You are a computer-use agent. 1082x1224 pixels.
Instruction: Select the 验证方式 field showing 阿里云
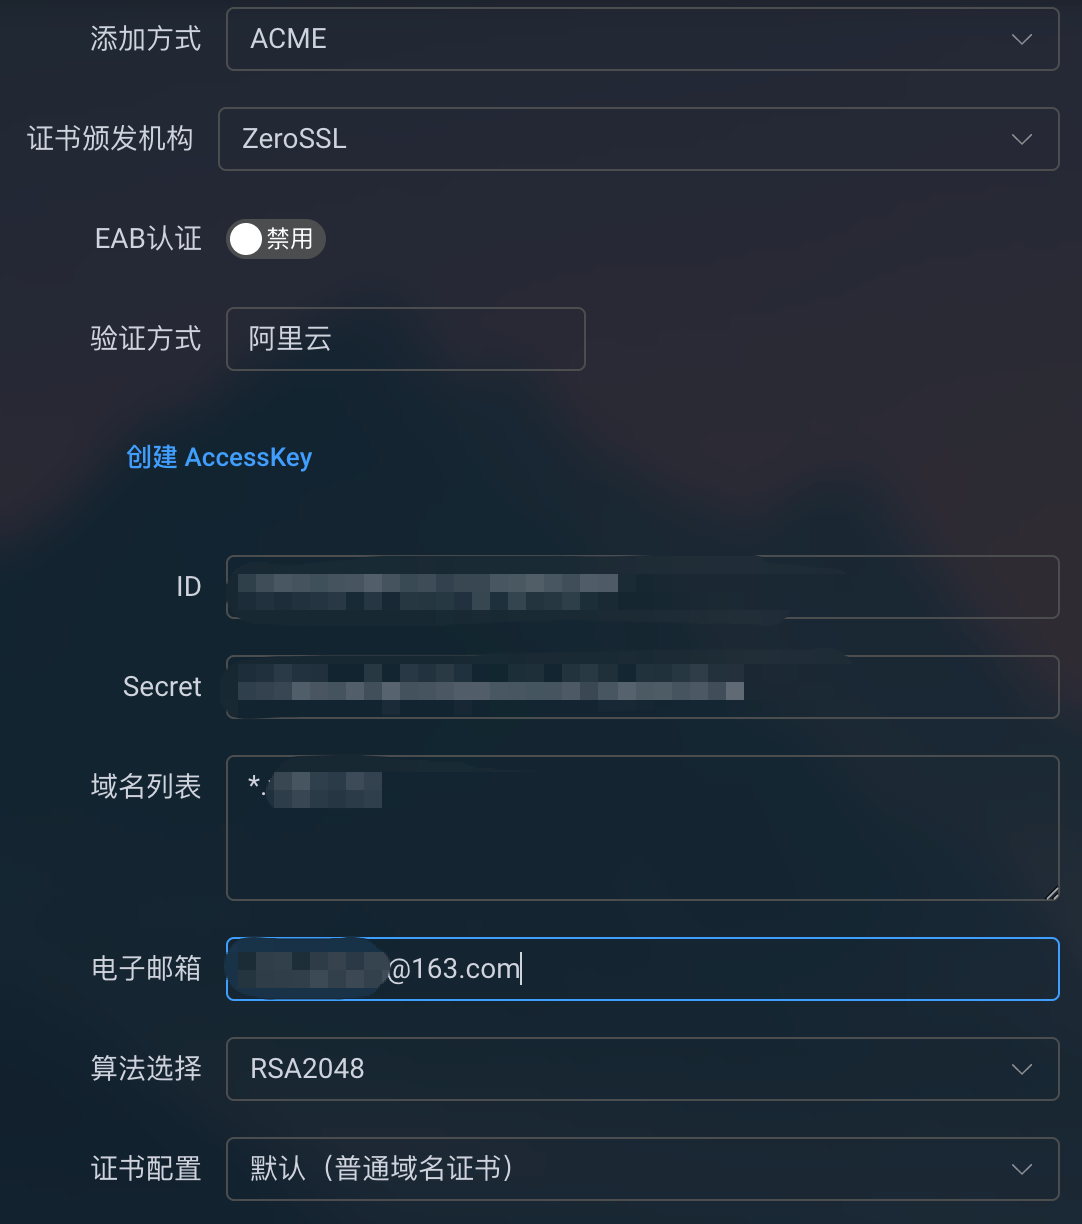(x=405, y=339)
